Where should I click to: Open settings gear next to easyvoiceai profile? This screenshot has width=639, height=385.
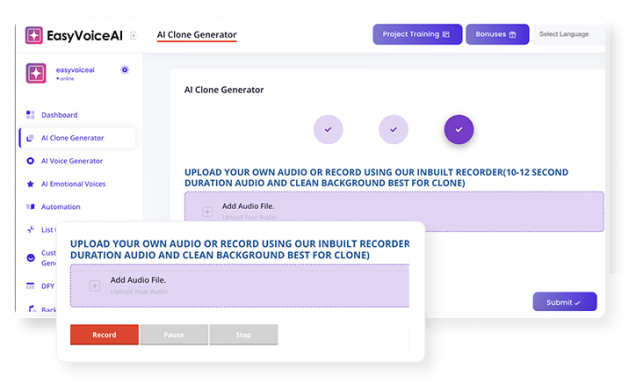coord(125,70)
